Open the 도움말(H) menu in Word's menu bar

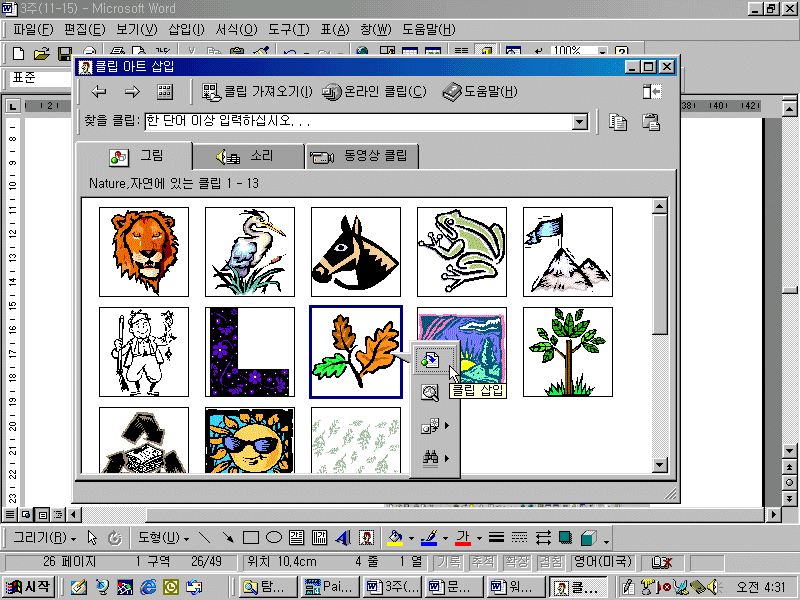[x=429, y=30]
